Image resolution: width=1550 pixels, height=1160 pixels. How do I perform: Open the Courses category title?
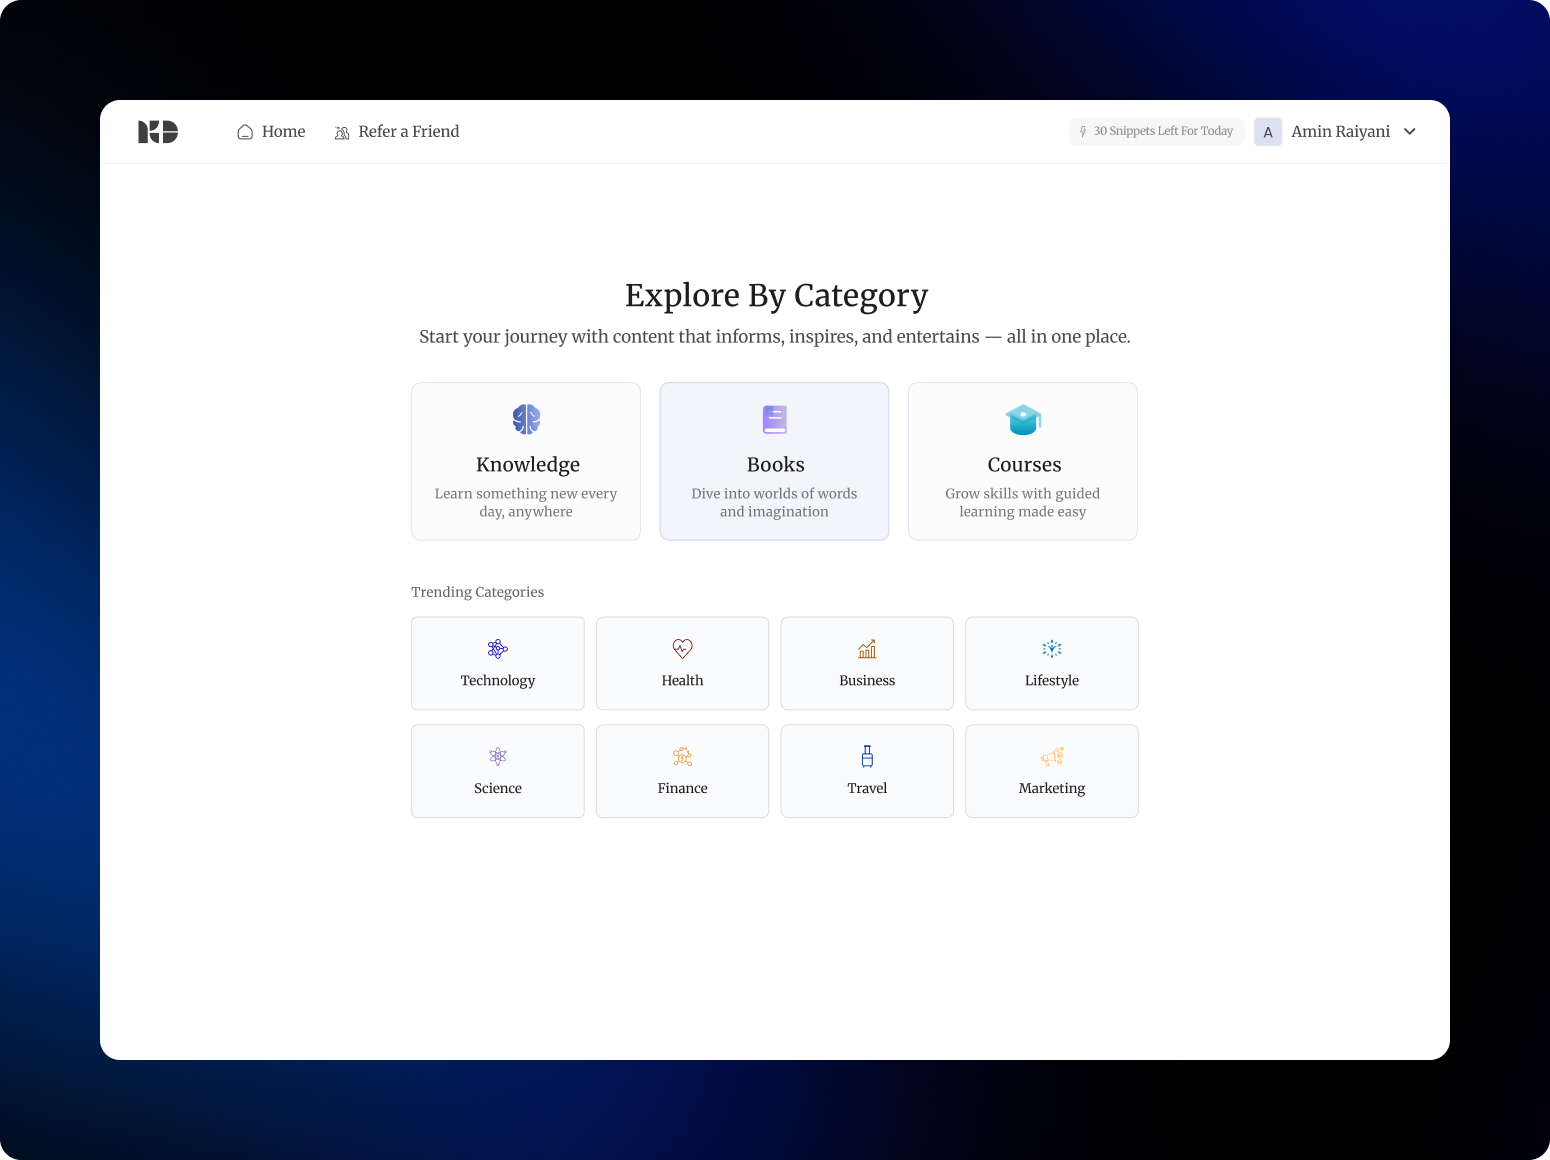pos(1024,464)
